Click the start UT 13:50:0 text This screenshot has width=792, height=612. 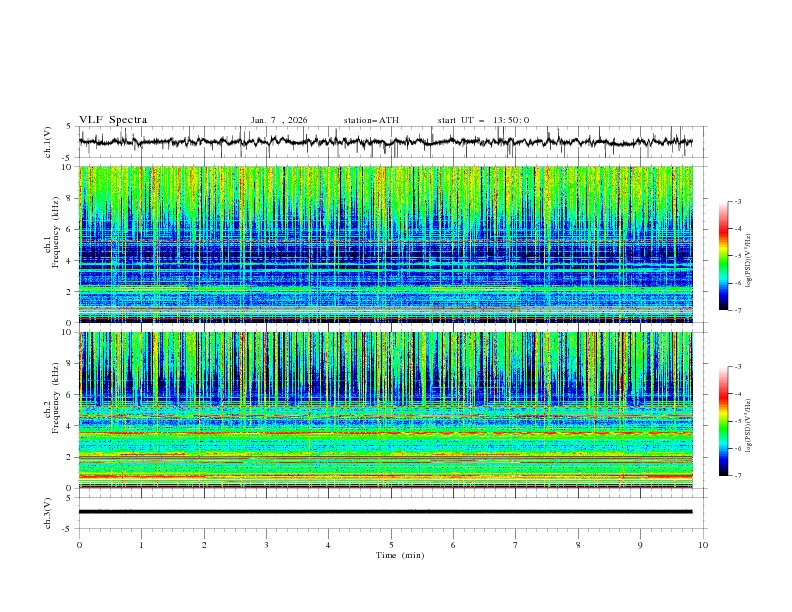483,120
